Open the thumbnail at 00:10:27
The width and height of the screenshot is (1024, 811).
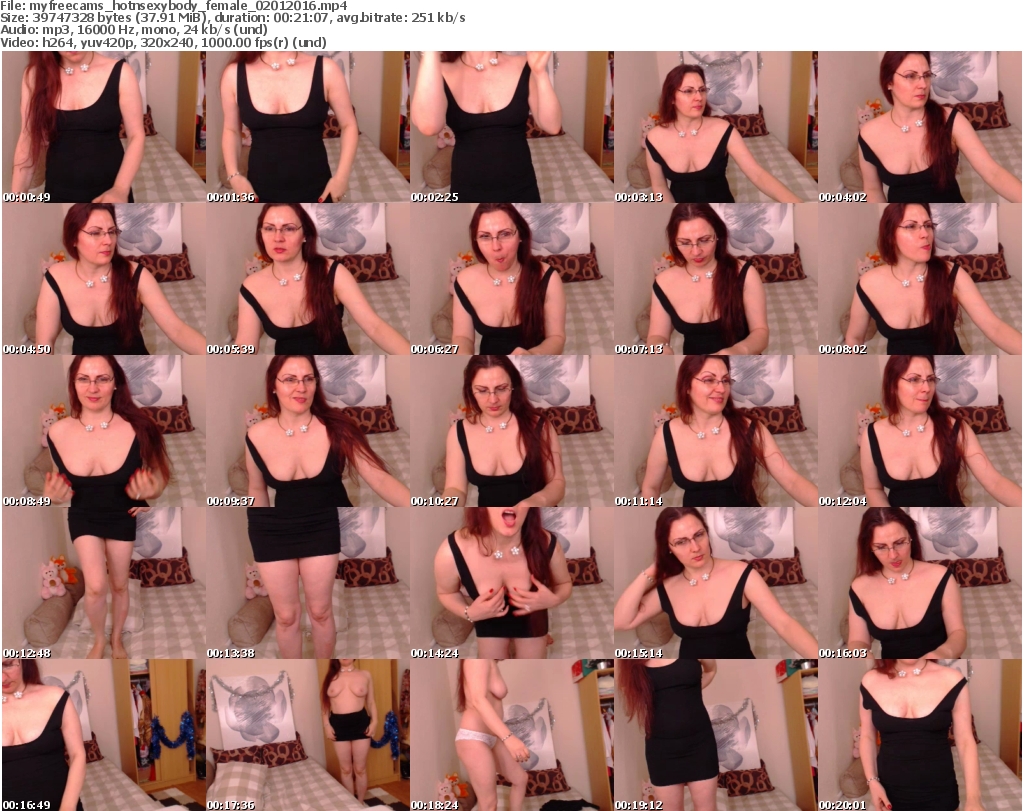(x=512, y=431)
